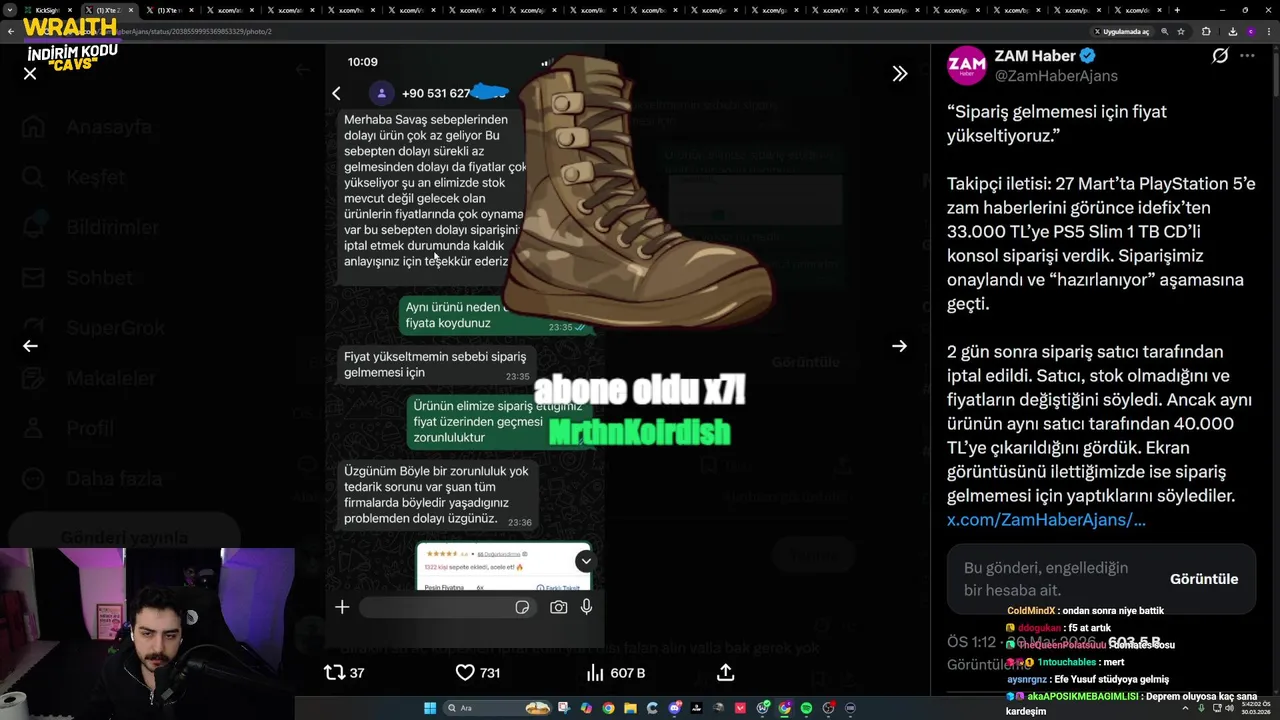Click the ZAM Haber account name

click(x=1035, y=56)
